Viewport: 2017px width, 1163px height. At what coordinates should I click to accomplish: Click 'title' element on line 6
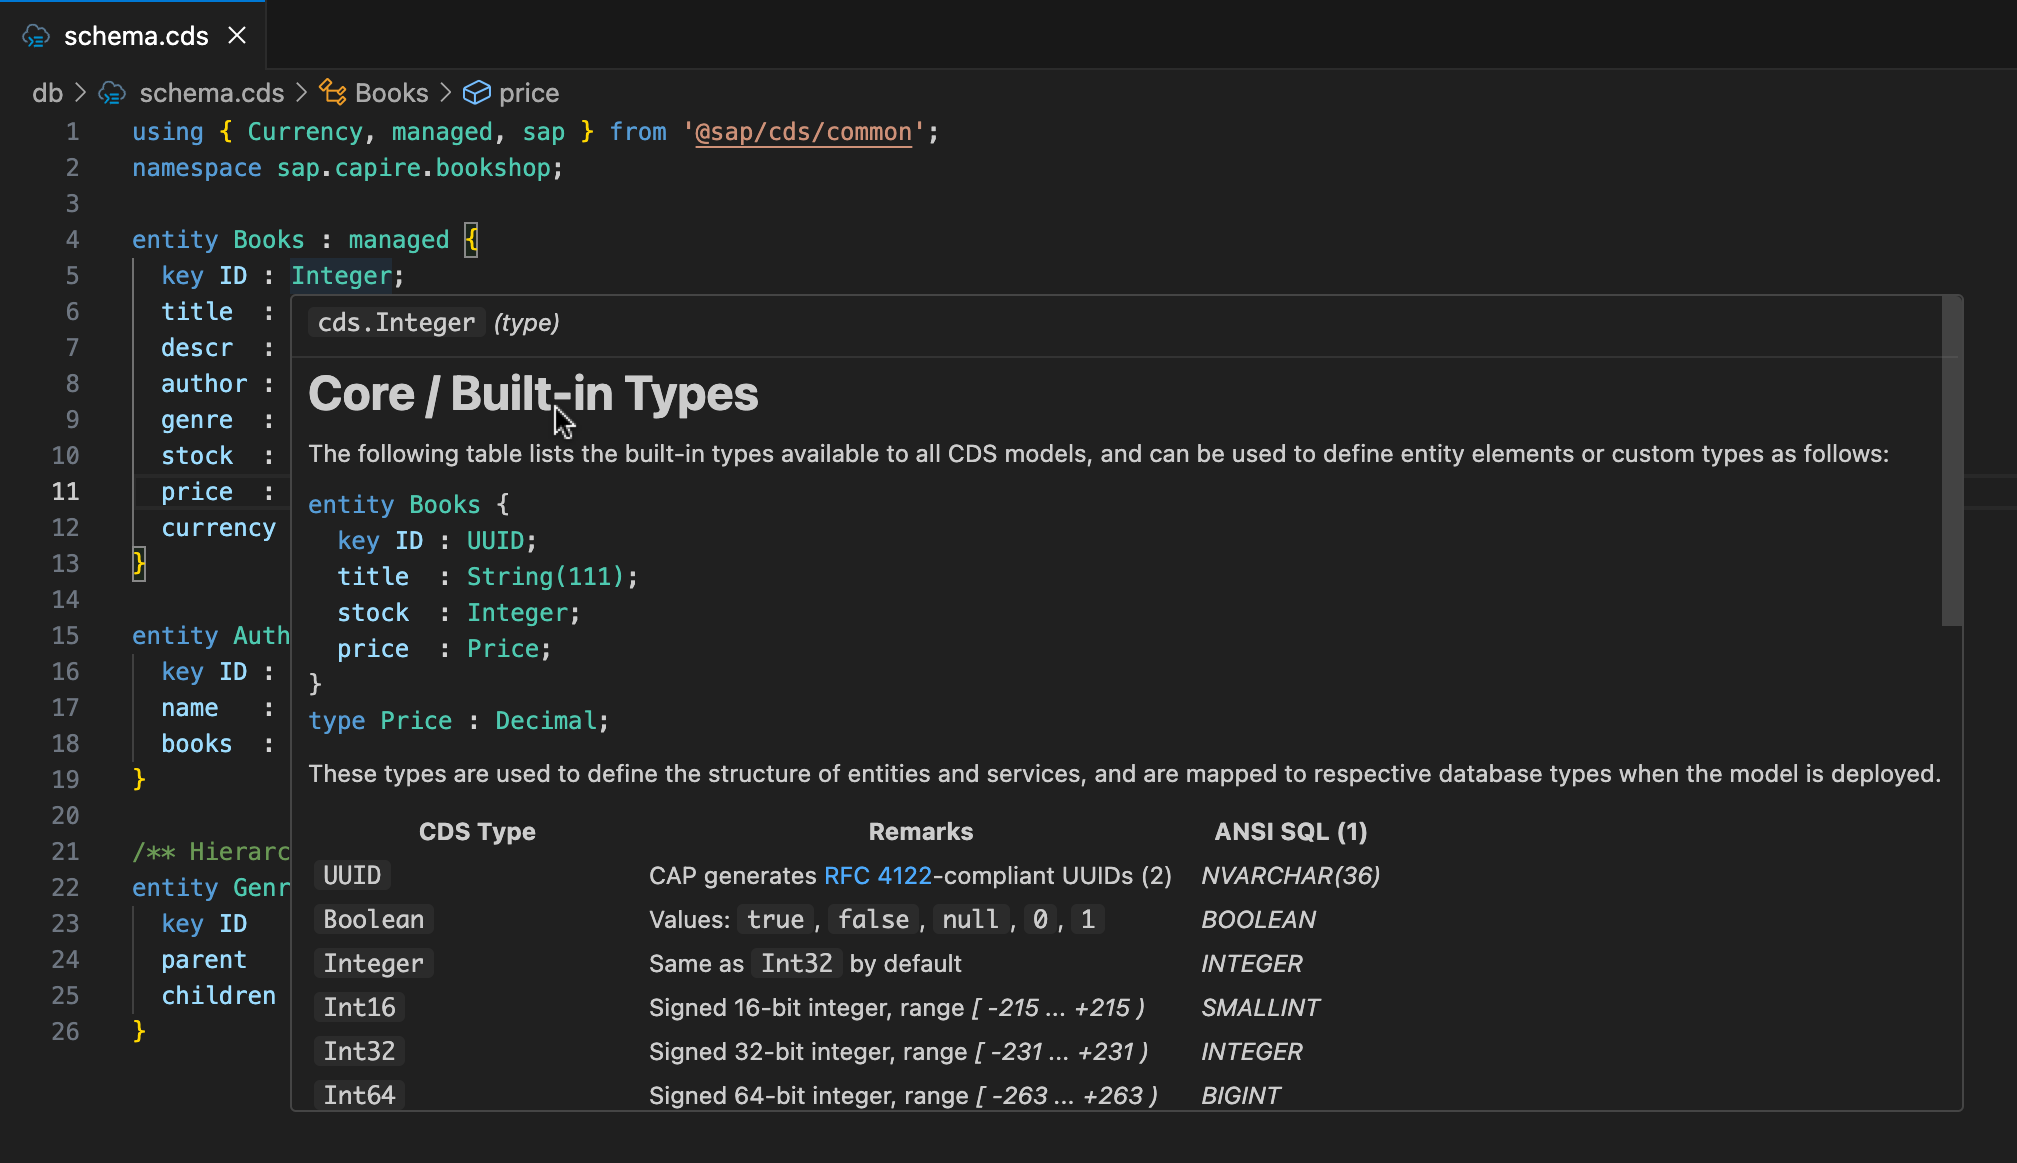197,312
